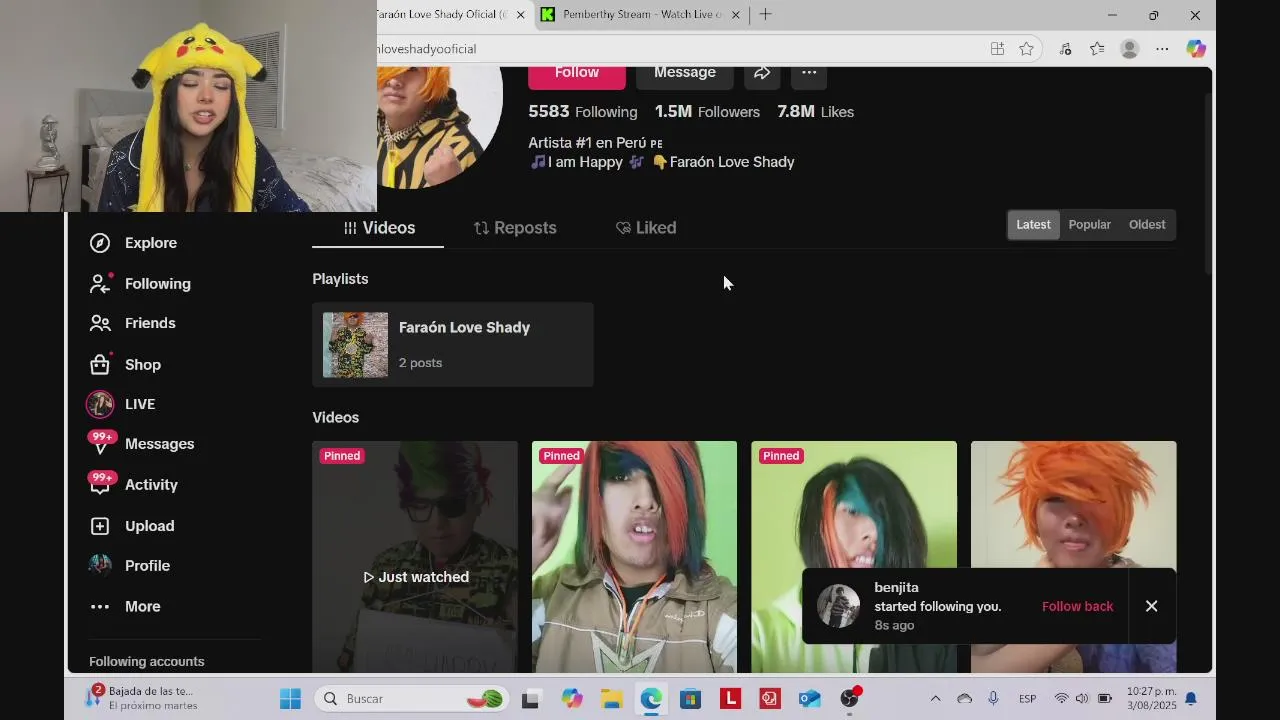Image resolution: width=1280 pixels, height=720 pixels.
Task: Click the taskbar Buscar search box
Action: 412,699
